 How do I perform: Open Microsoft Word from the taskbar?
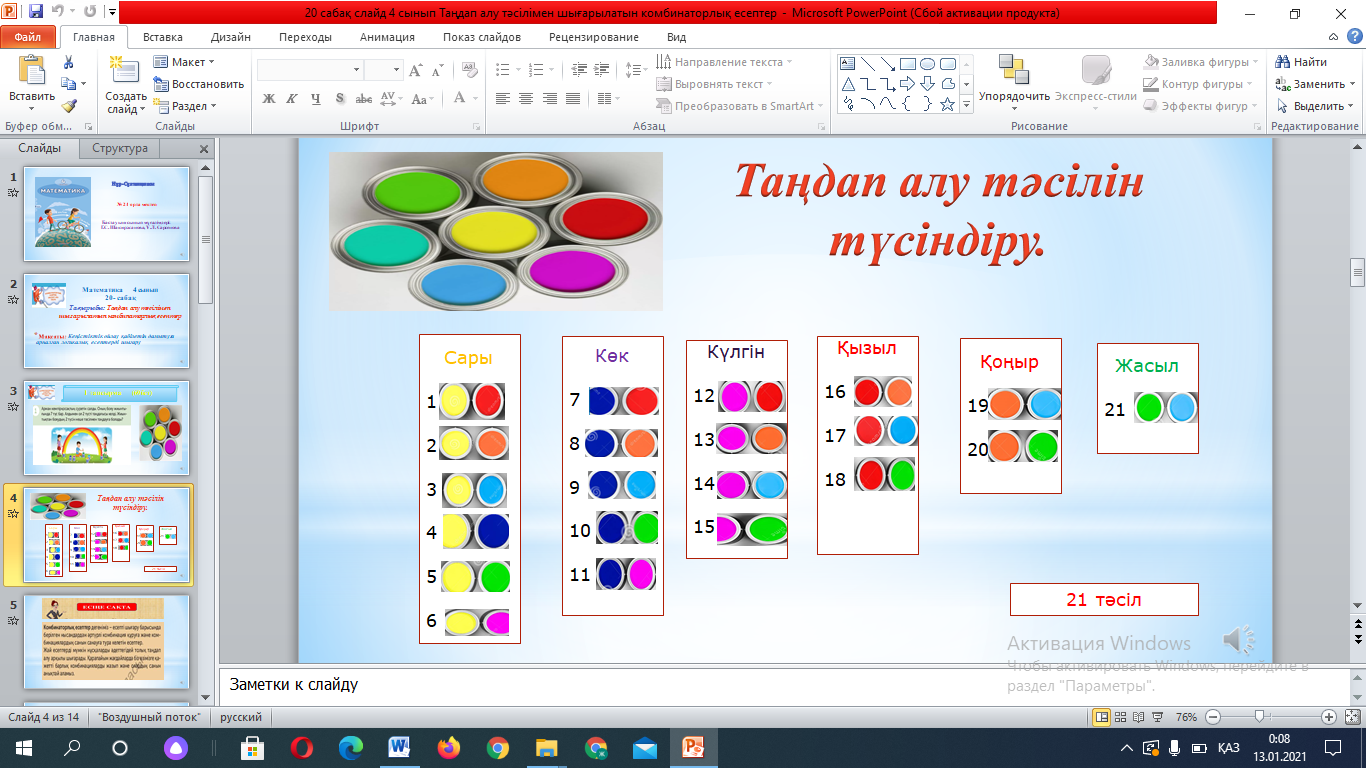point(400,747)
